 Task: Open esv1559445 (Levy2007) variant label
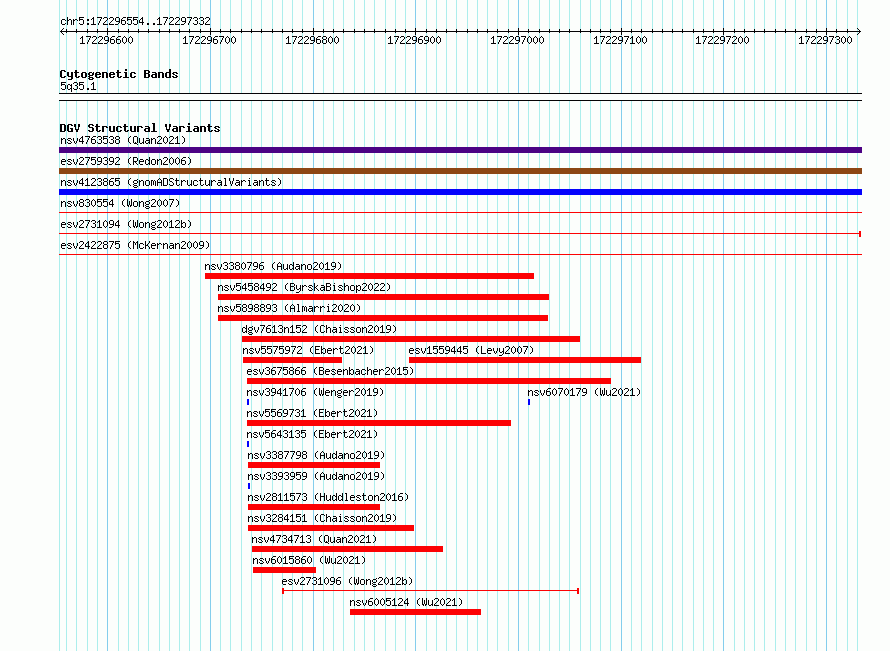[471, 350]
